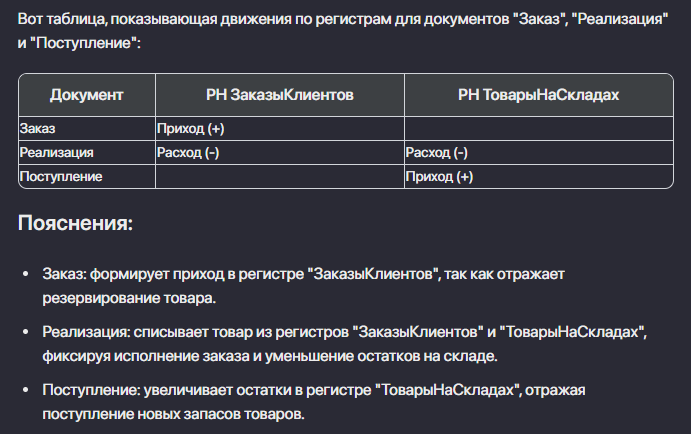
Task: Click the "Заказ" cell in the first column
Action: (x=38, y=129)
